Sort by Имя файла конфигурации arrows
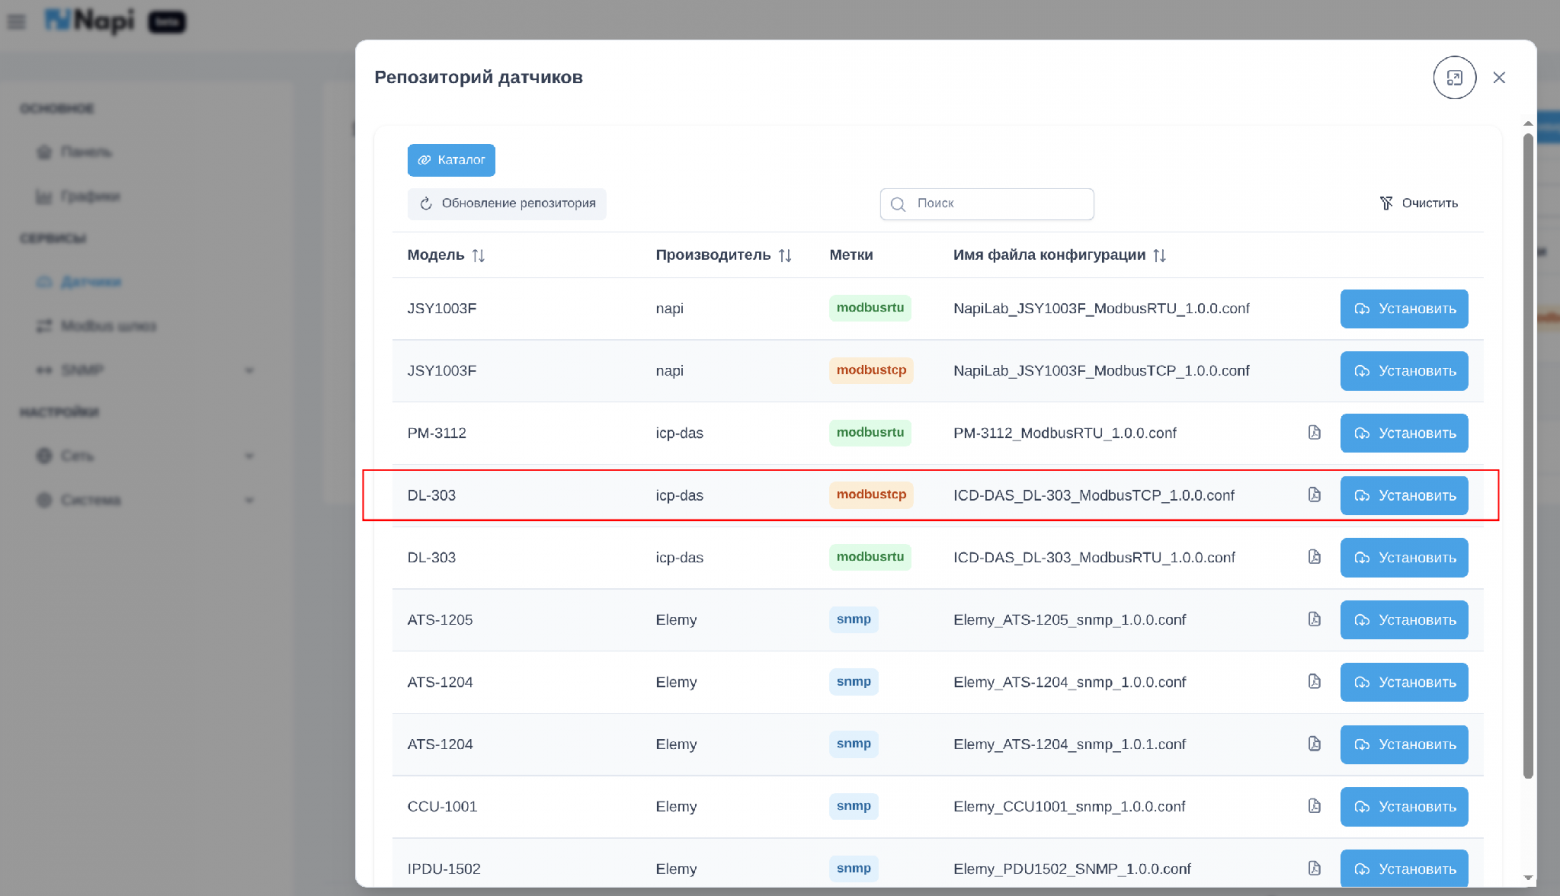The width and height of the screenshot is (1560, 896). [x=1159, y=256]
